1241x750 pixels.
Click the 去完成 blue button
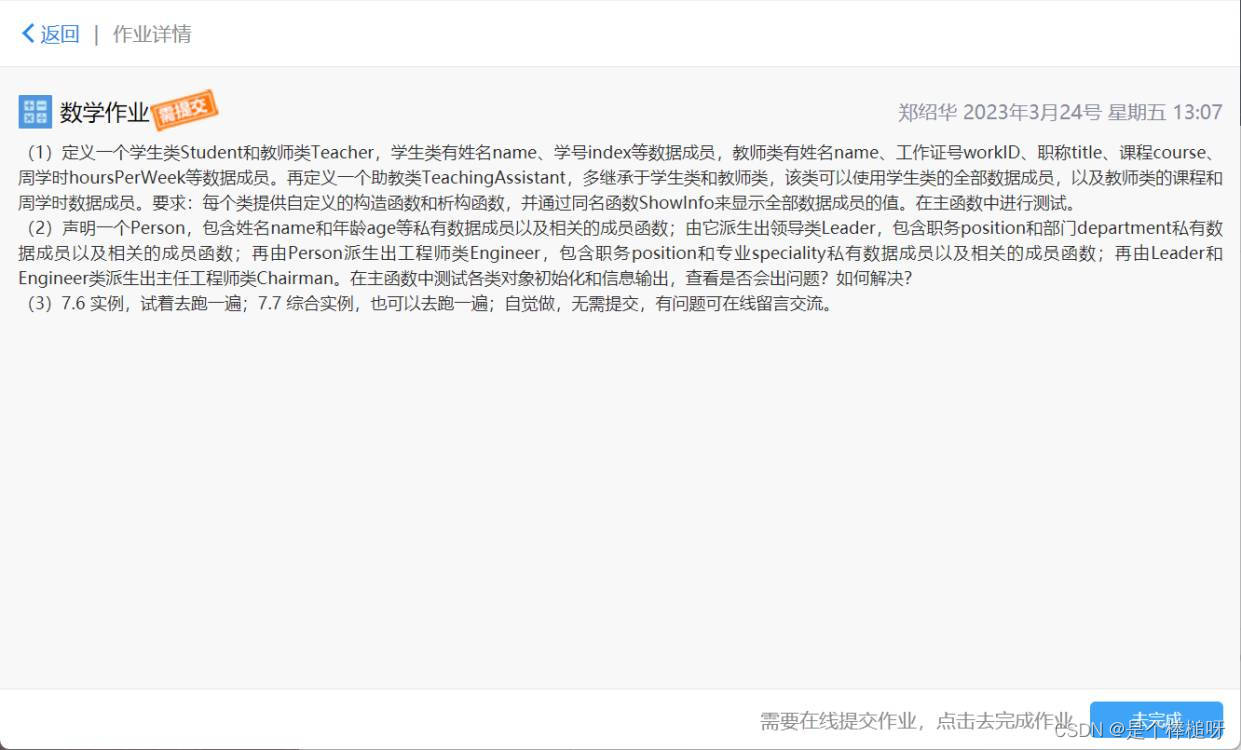pyautogui.click(x=1156, y=721)
